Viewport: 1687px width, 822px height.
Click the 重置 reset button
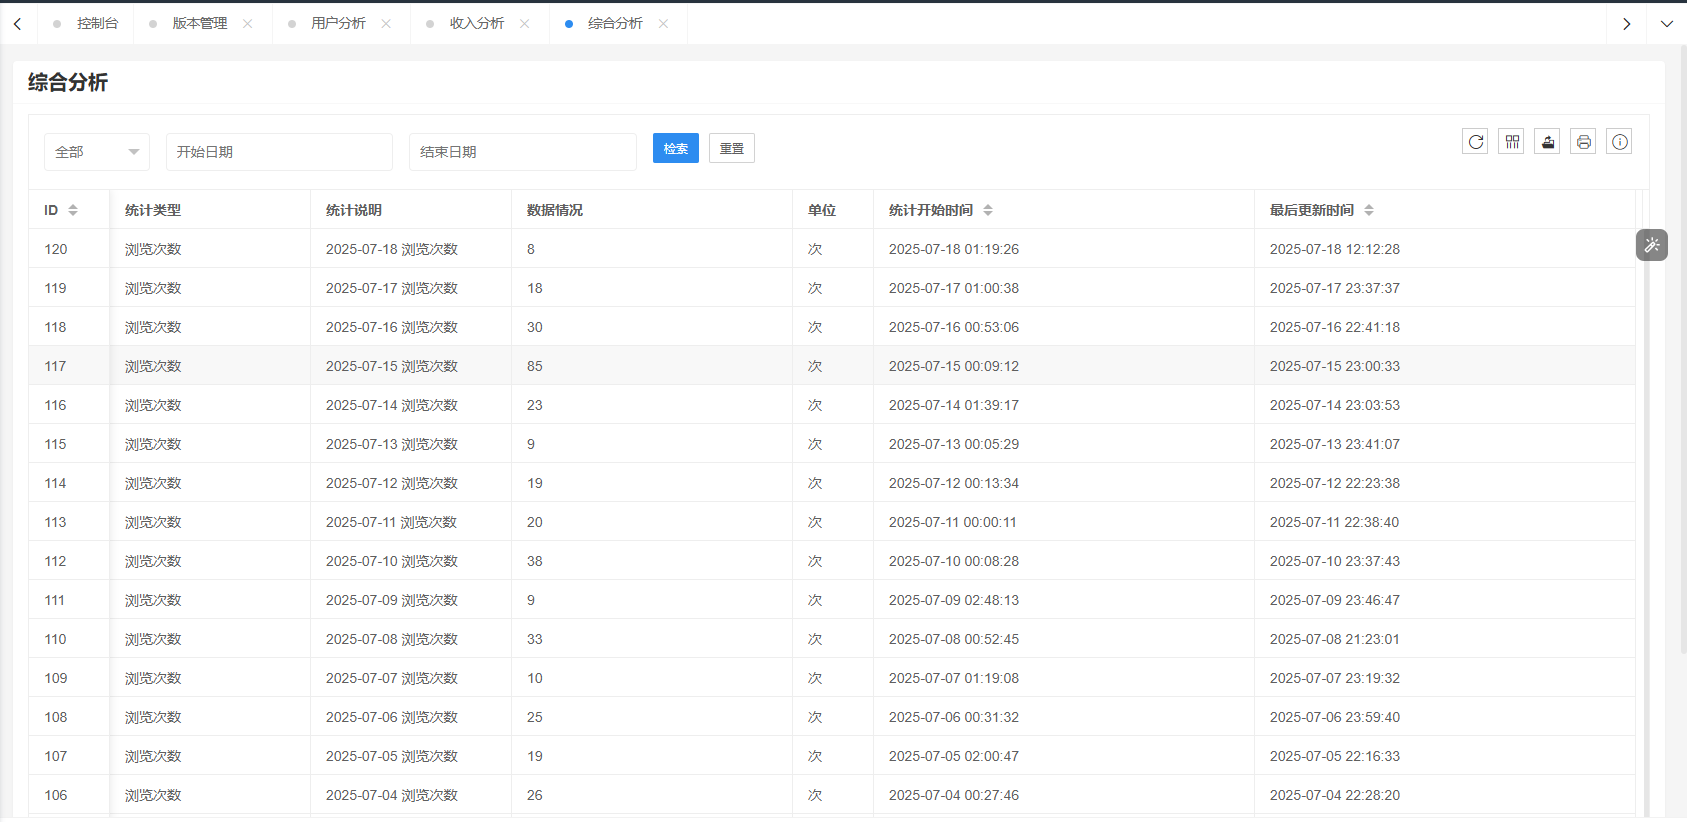coord(732,148)
